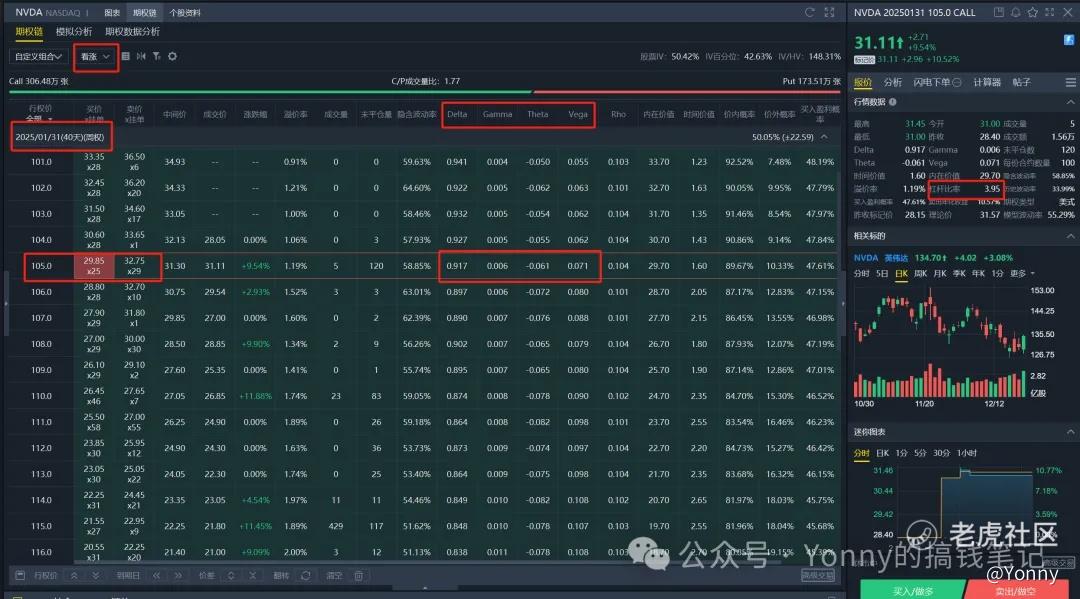The width and height of the screenshot is (1080, 599).
Task: Open the 看涨 call/put dropdown
Action: click(x=95, y=56)
